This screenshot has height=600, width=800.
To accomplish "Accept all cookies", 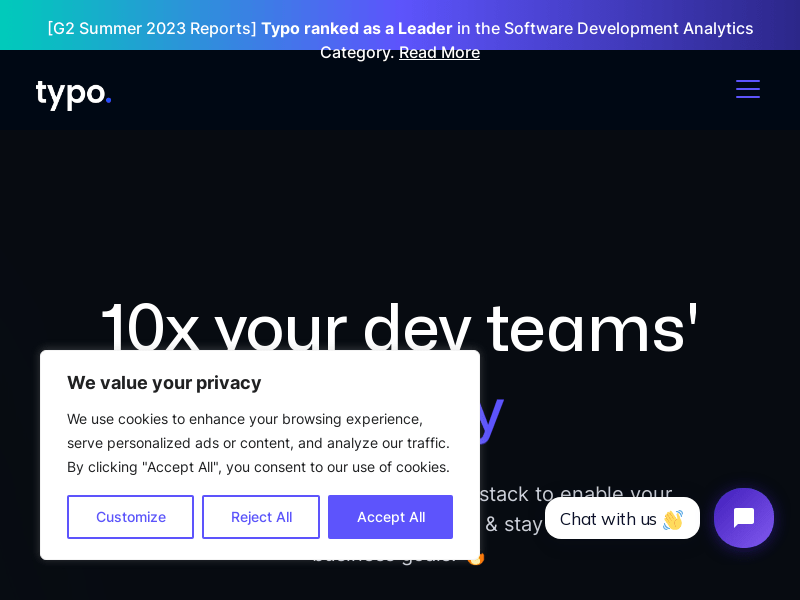I will (x=390, y=517).
